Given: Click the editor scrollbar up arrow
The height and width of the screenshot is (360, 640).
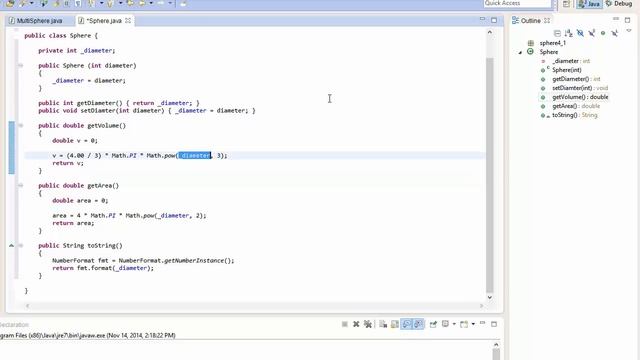Looking at the screenshot, I should (x=490, y=32).
